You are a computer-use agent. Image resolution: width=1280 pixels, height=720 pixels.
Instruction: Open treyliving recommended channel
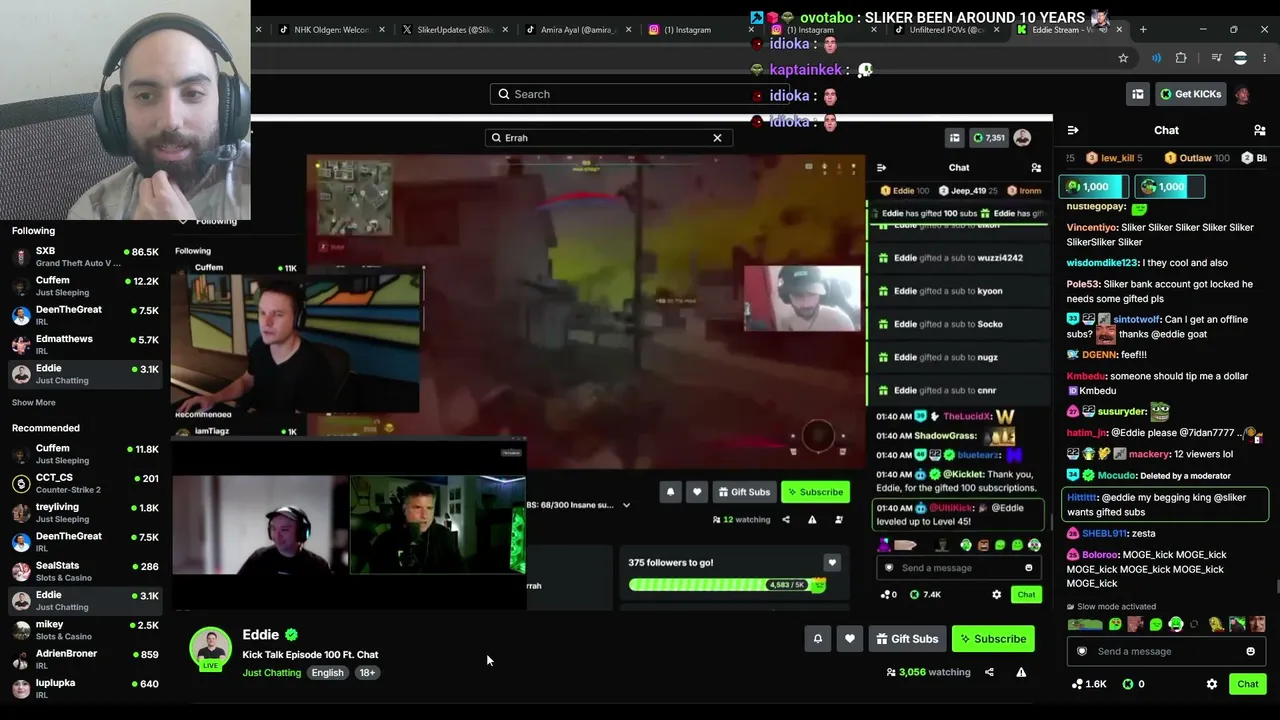click(x=85, y=513)
